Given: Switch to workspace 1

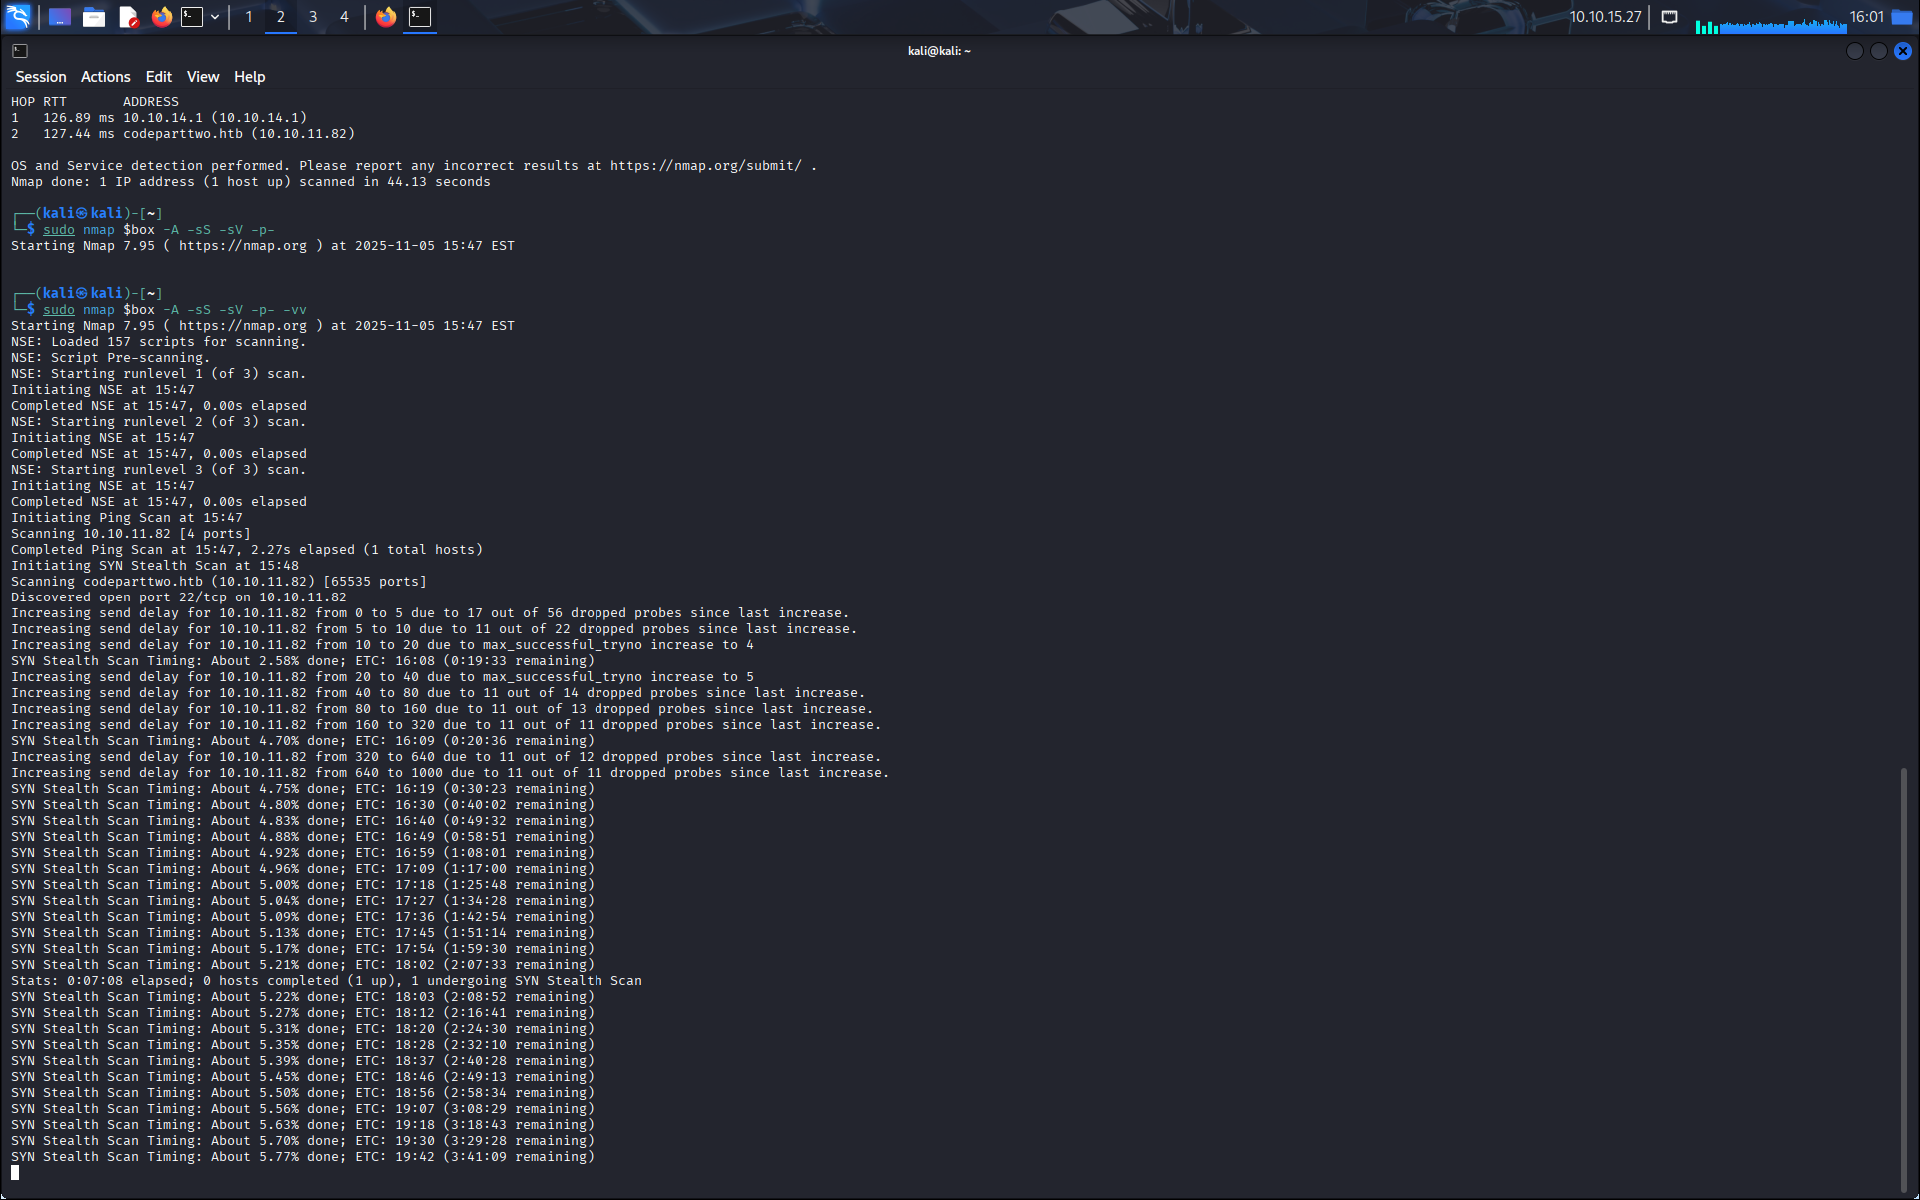Looking at the screenshot, I should [249, 17].
